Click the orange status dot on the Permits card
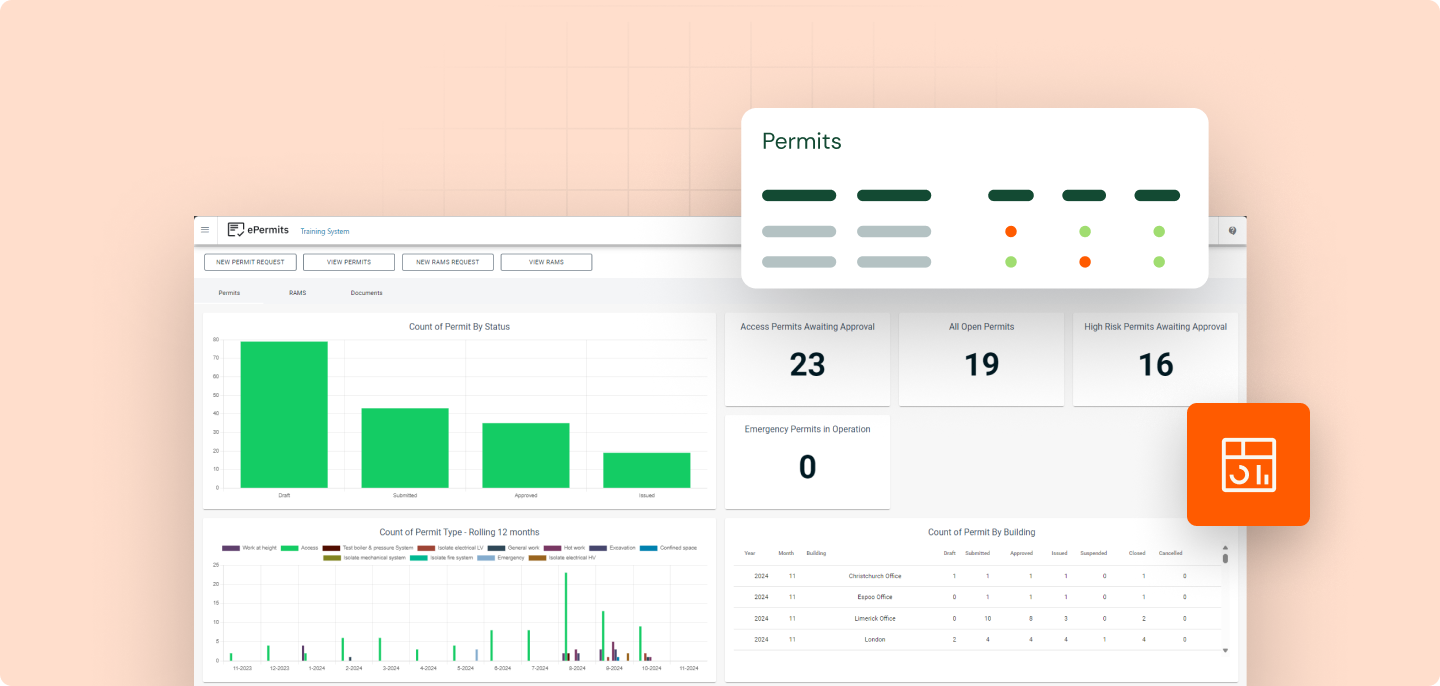The image size is (1440, 686). (x=1010, y=231)
